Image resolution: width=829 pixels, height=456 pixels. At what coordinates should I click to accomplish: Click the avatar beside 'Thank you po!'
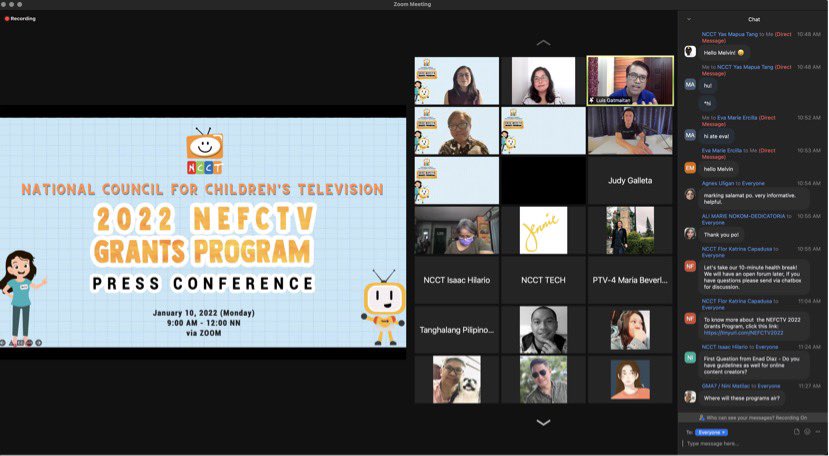click(690, 233)
